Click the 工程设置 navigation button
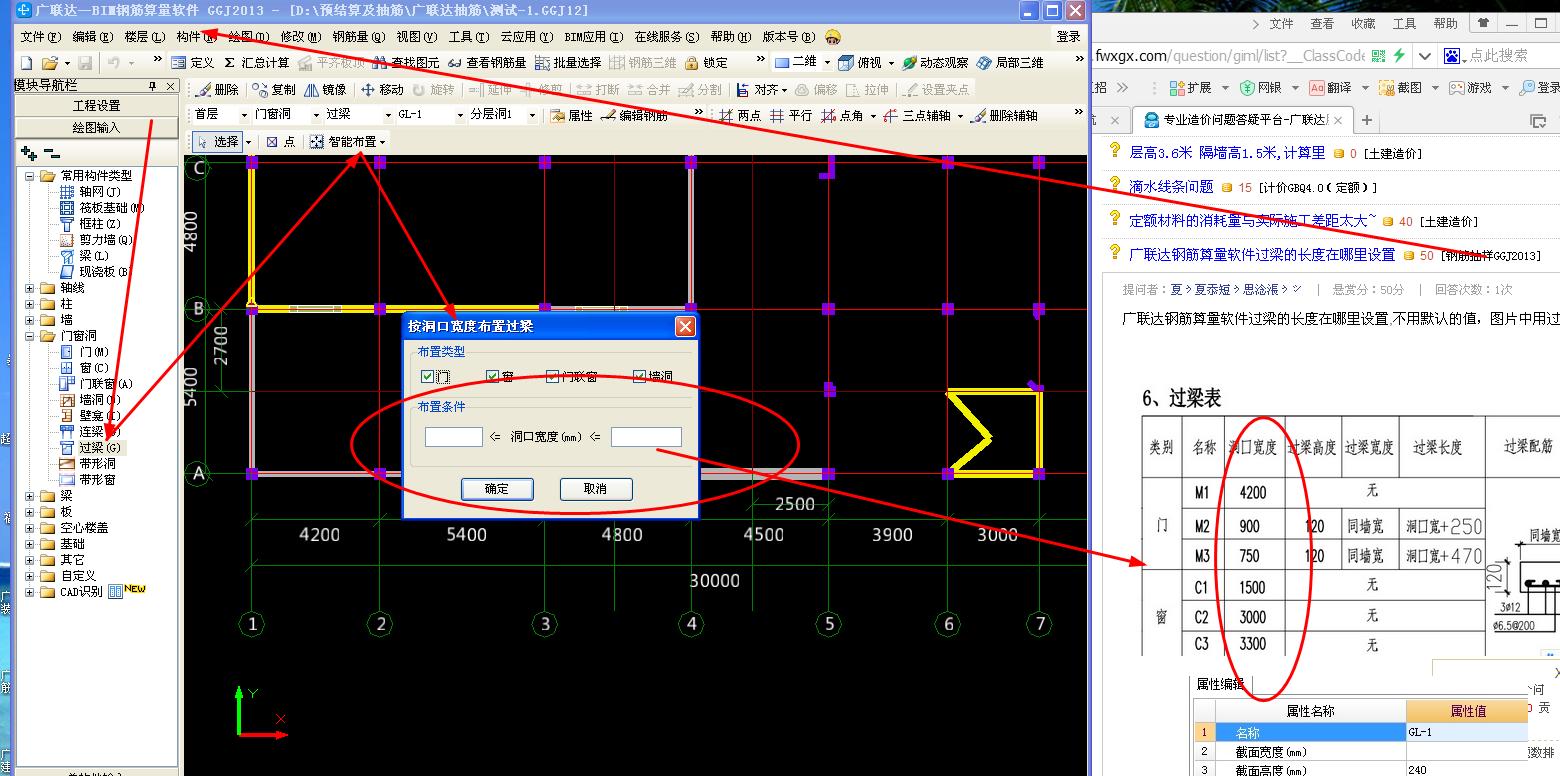 point(97,105)
